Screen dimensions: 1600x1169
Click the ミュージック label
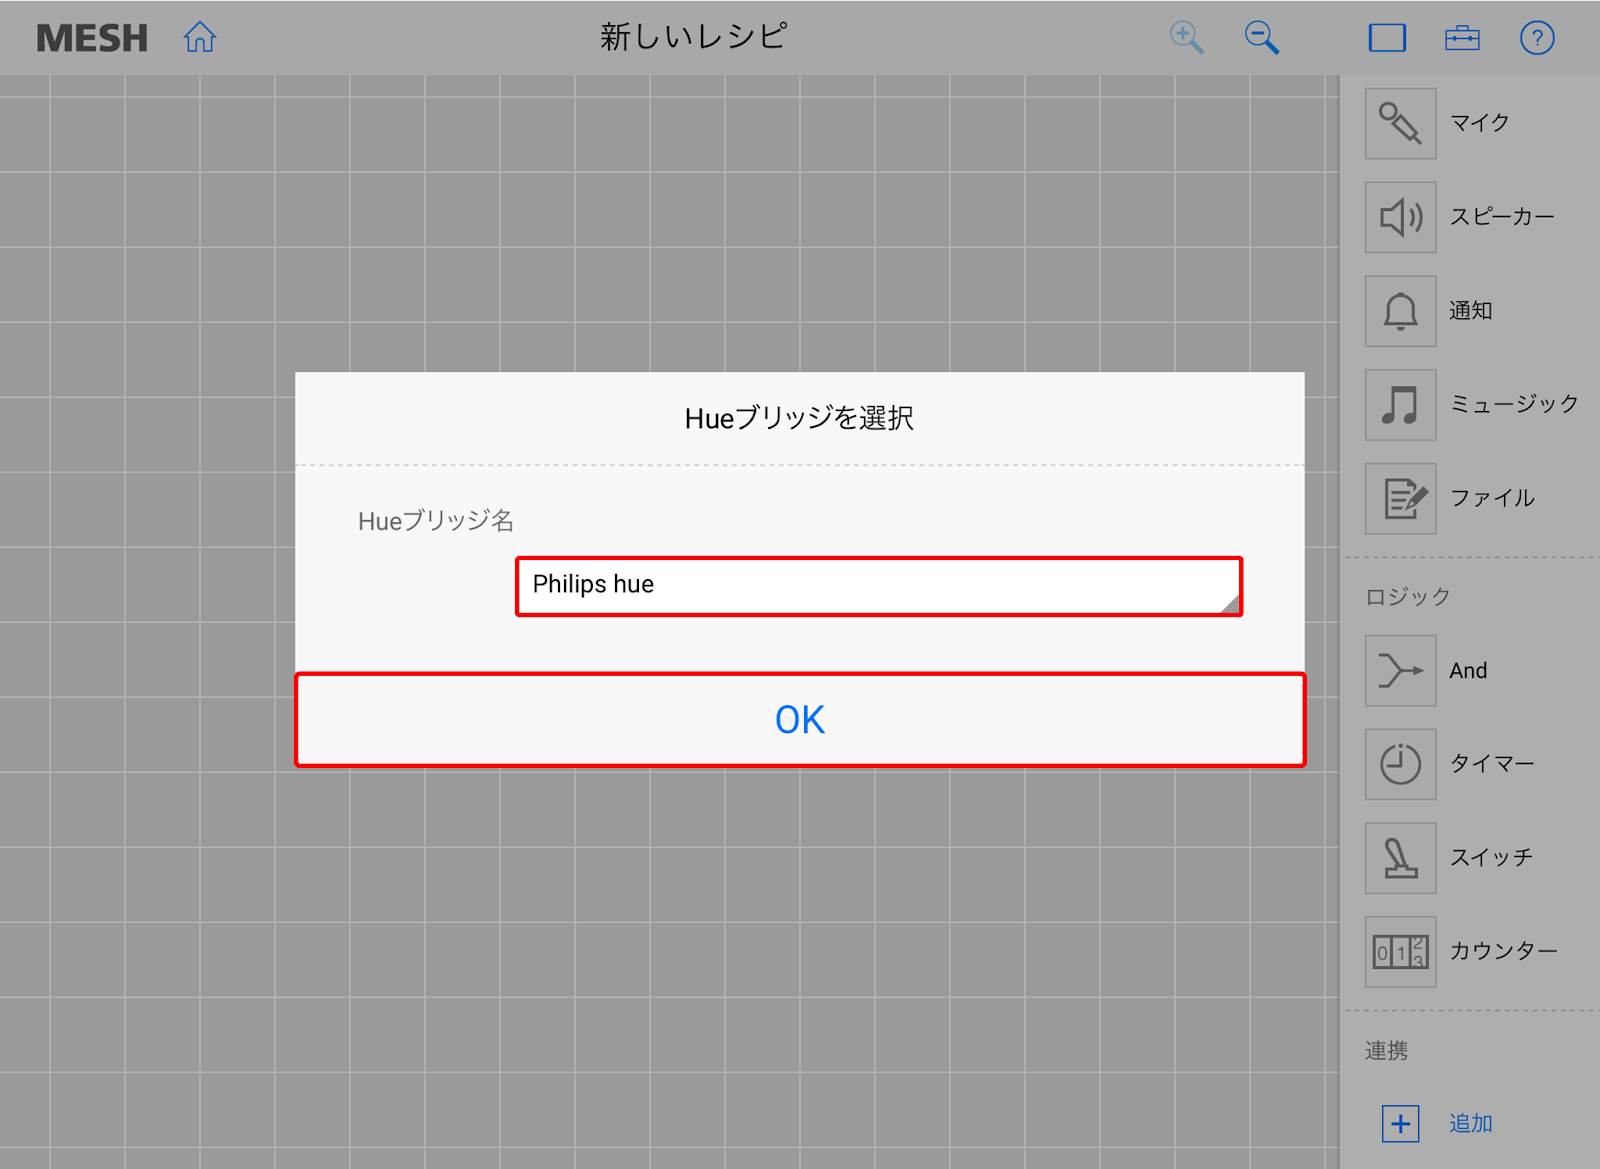click(x=1514, y=404)
